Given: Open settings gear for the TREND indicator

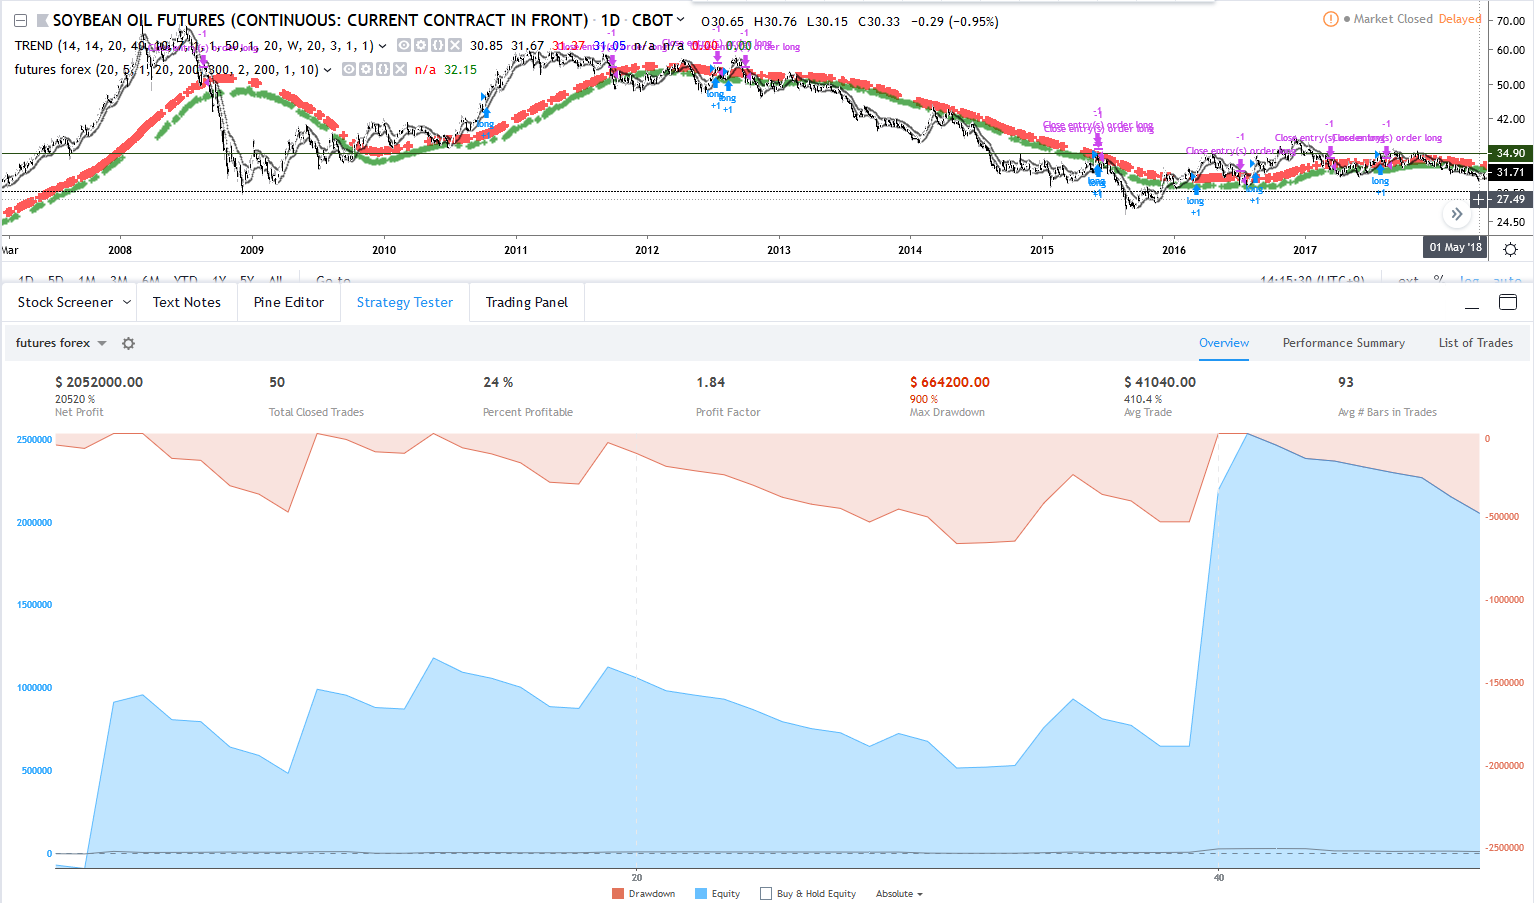Looking at the screenshot, I should pyautogui.click(x=421, y=46).
